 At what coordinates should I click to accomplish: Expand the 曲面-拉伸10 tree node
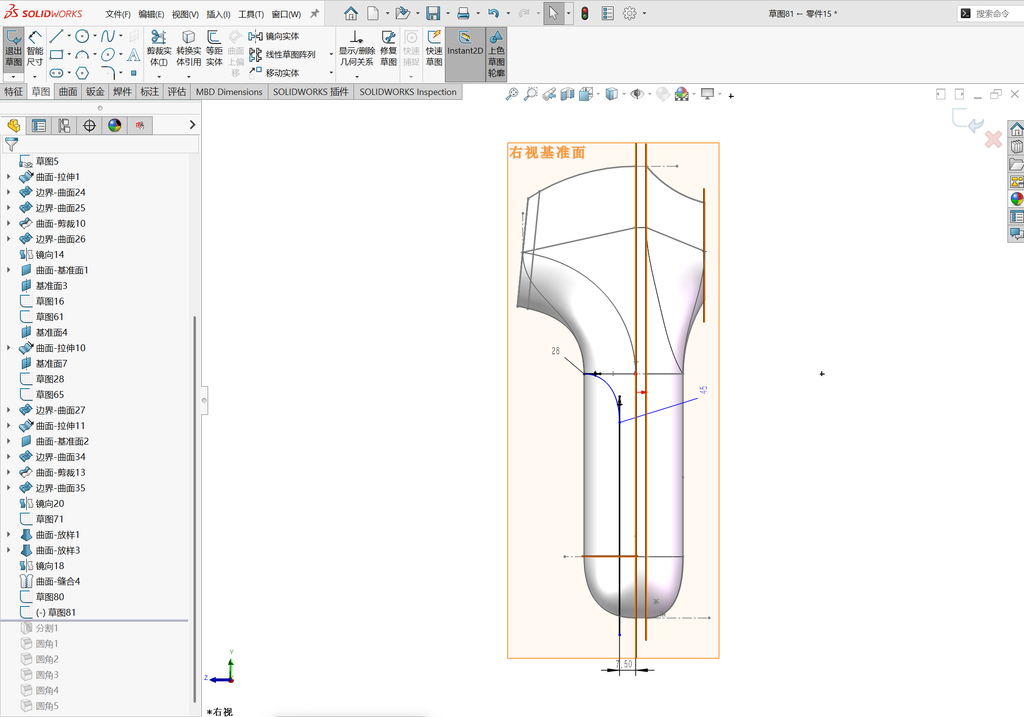pos(8,348)
